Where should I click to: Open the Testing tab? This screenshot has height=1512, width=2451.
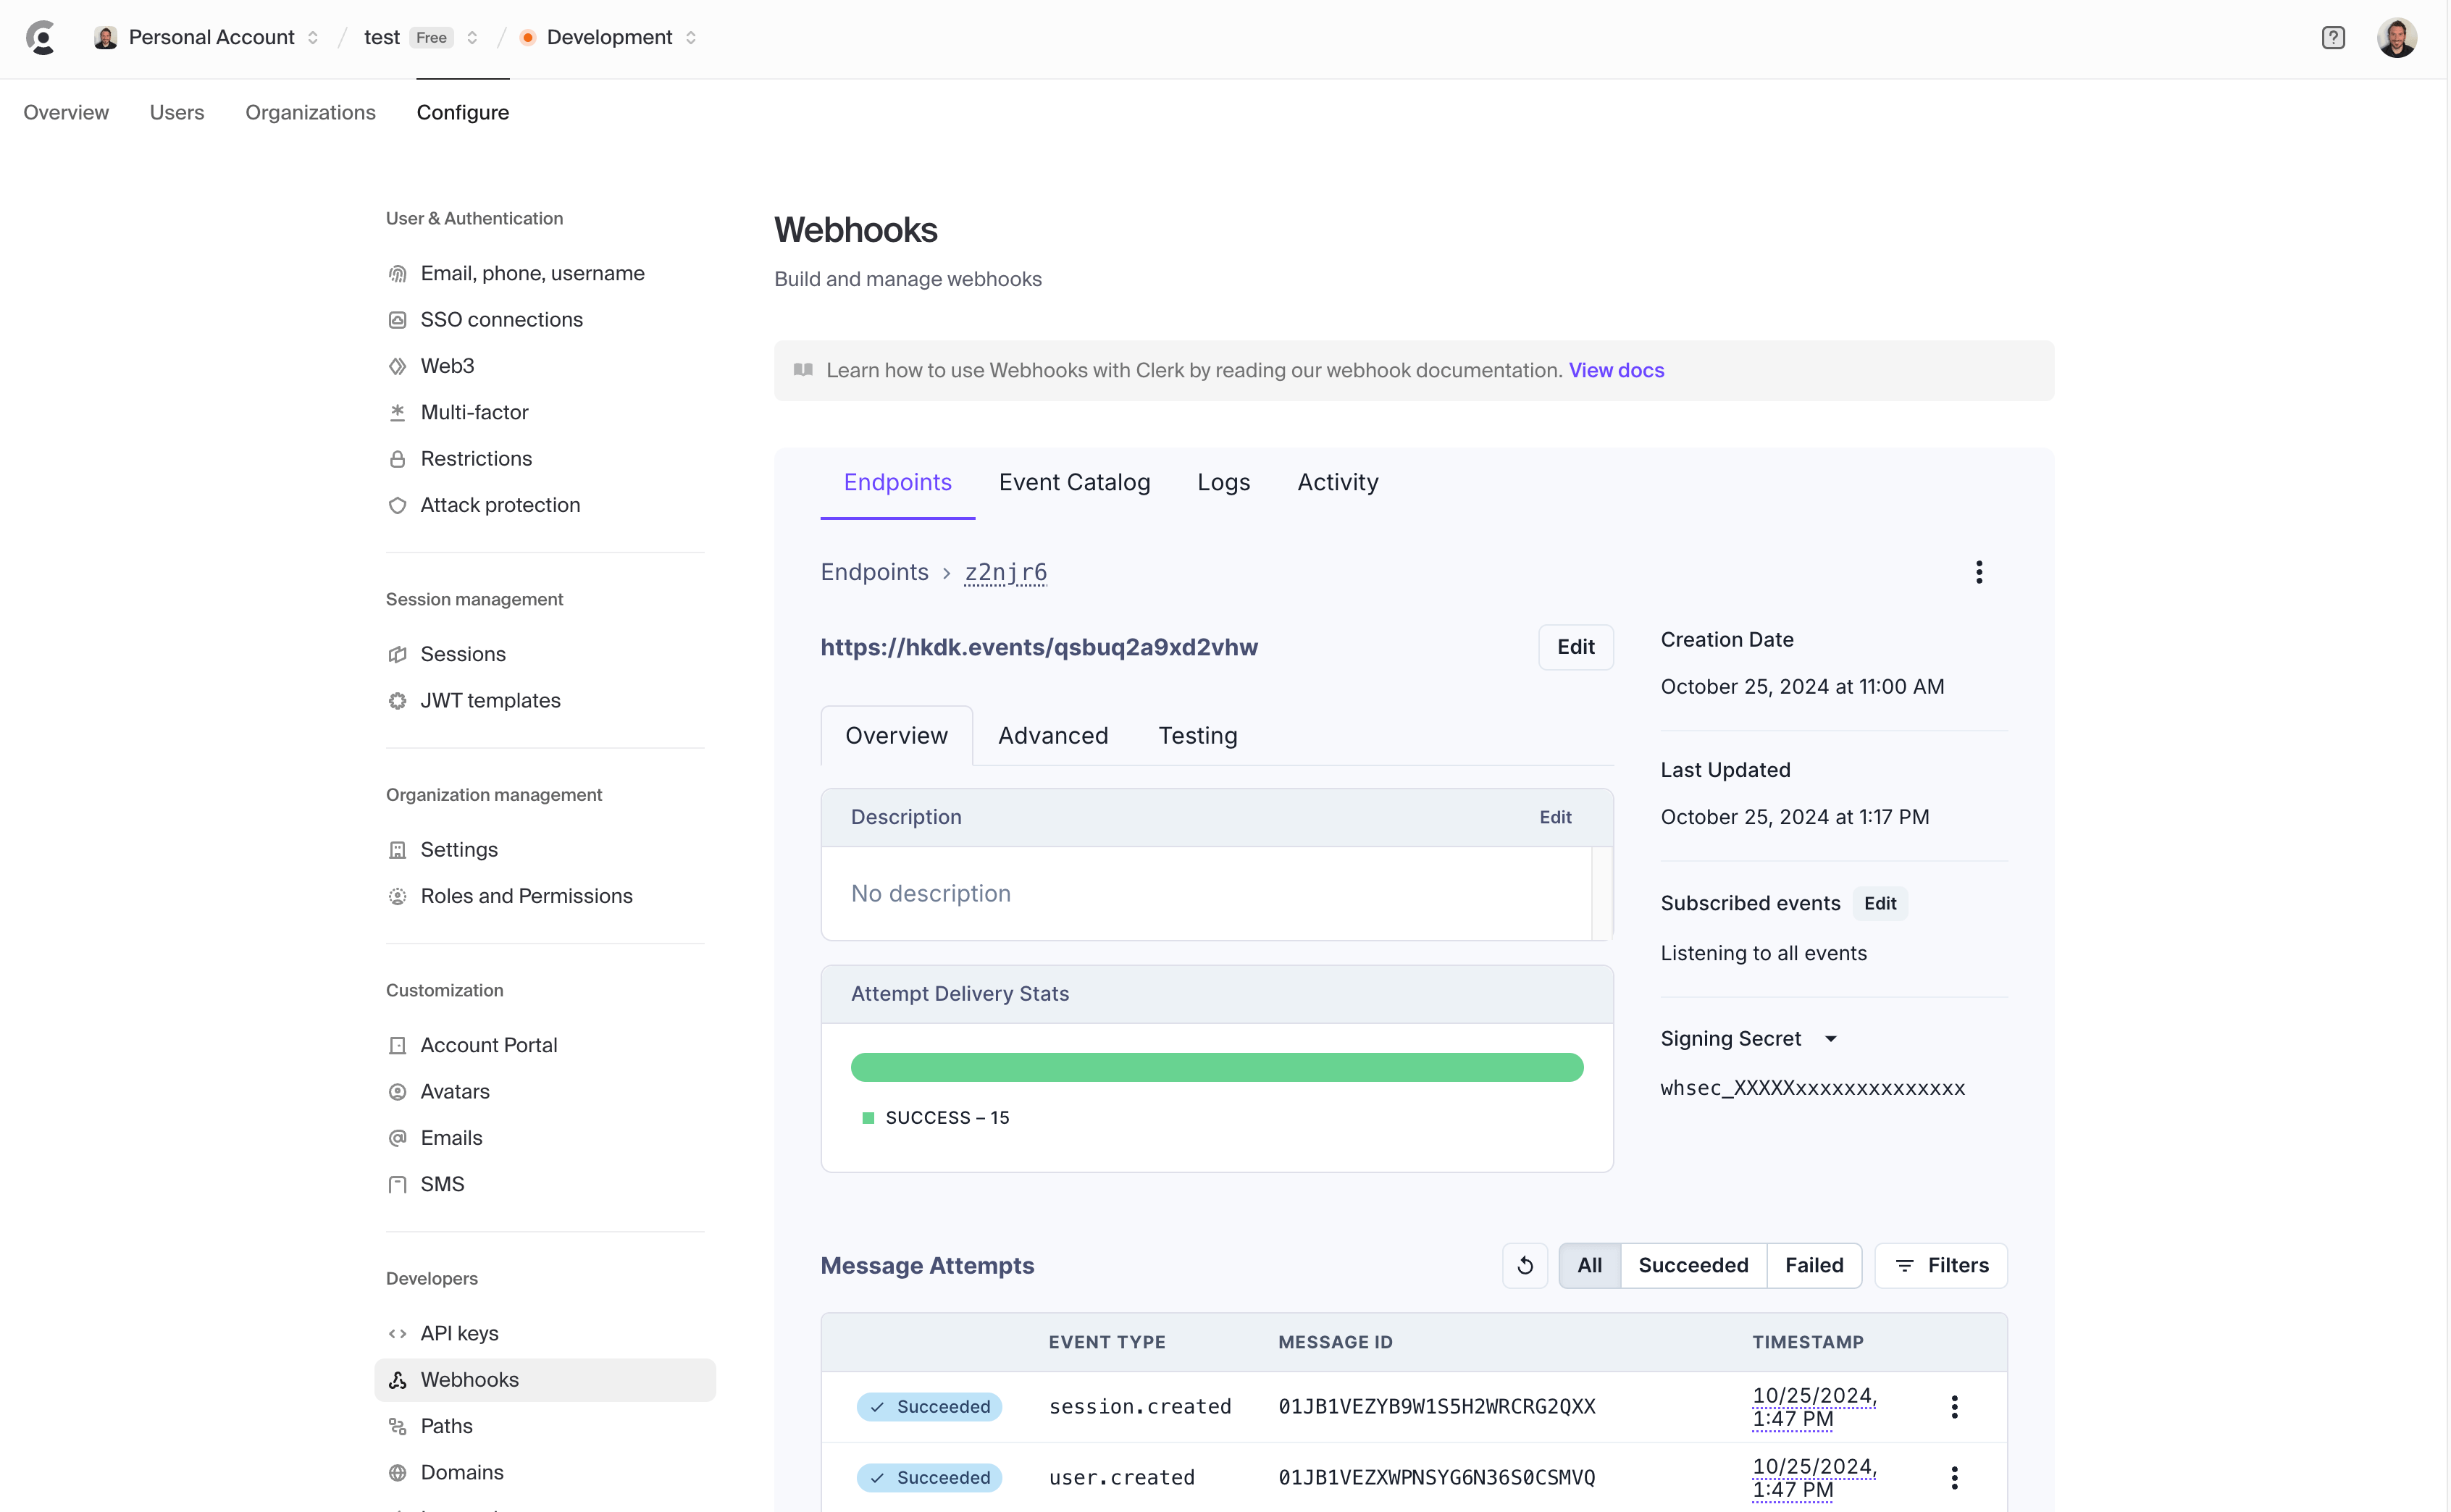(1197, 735)
